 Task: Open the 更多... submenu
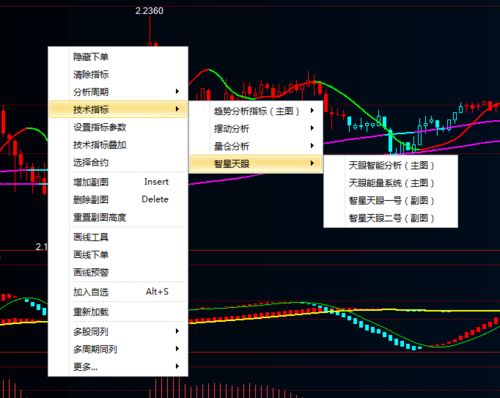[118, 367]
